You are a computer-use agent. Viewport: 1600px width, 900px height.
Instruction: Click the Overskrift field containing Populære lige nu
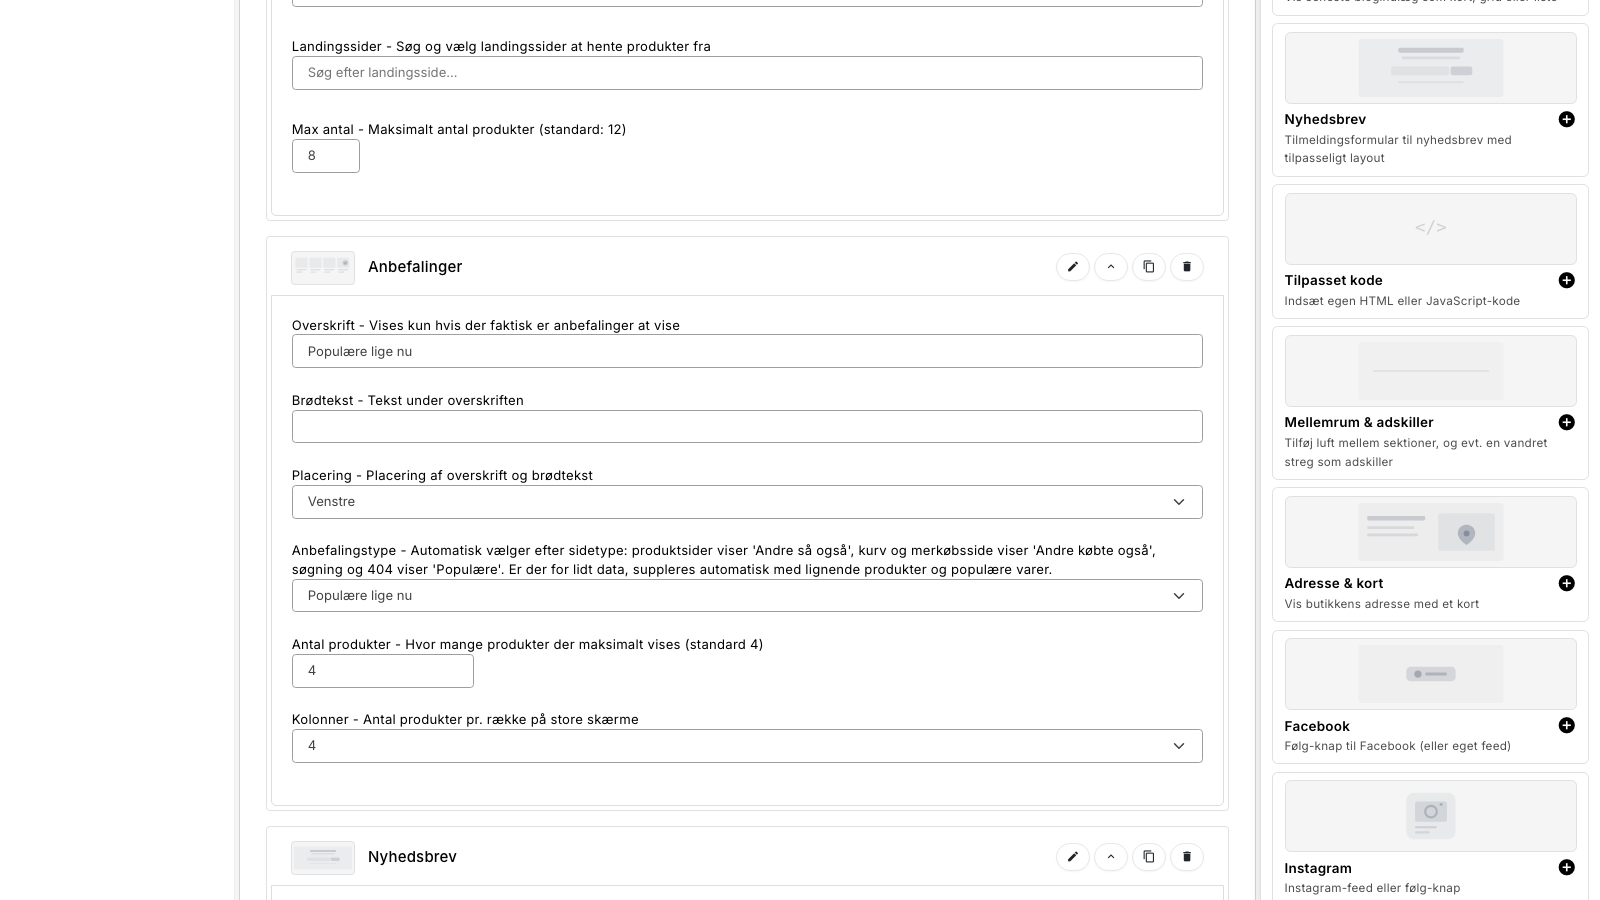pos(747,351)
